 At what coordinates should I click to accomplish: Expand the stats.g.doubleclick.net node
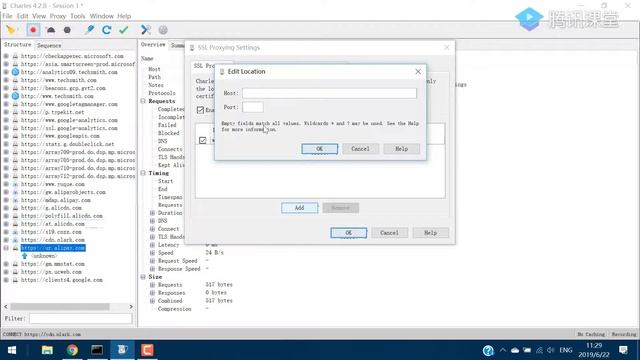pyautogui.click(x=6, y=144)
